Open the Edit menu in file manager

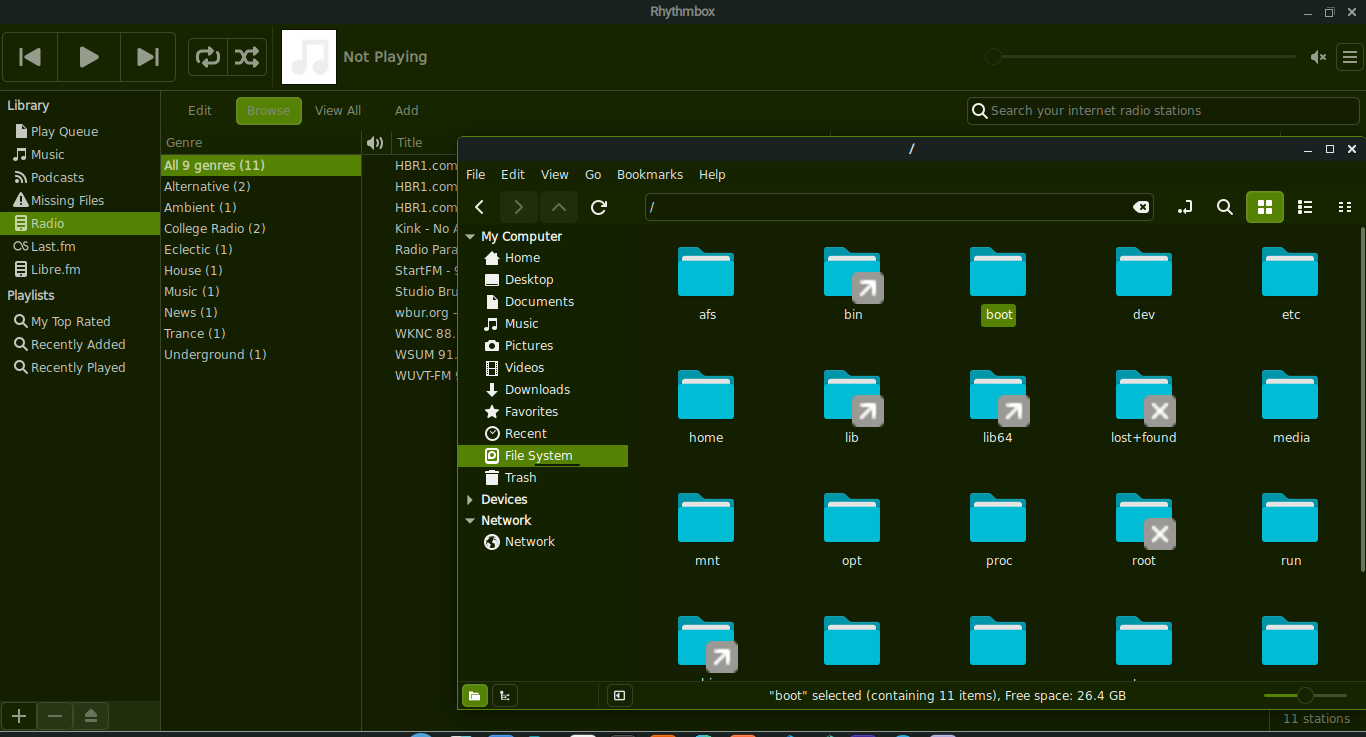[x=513, y=174]
